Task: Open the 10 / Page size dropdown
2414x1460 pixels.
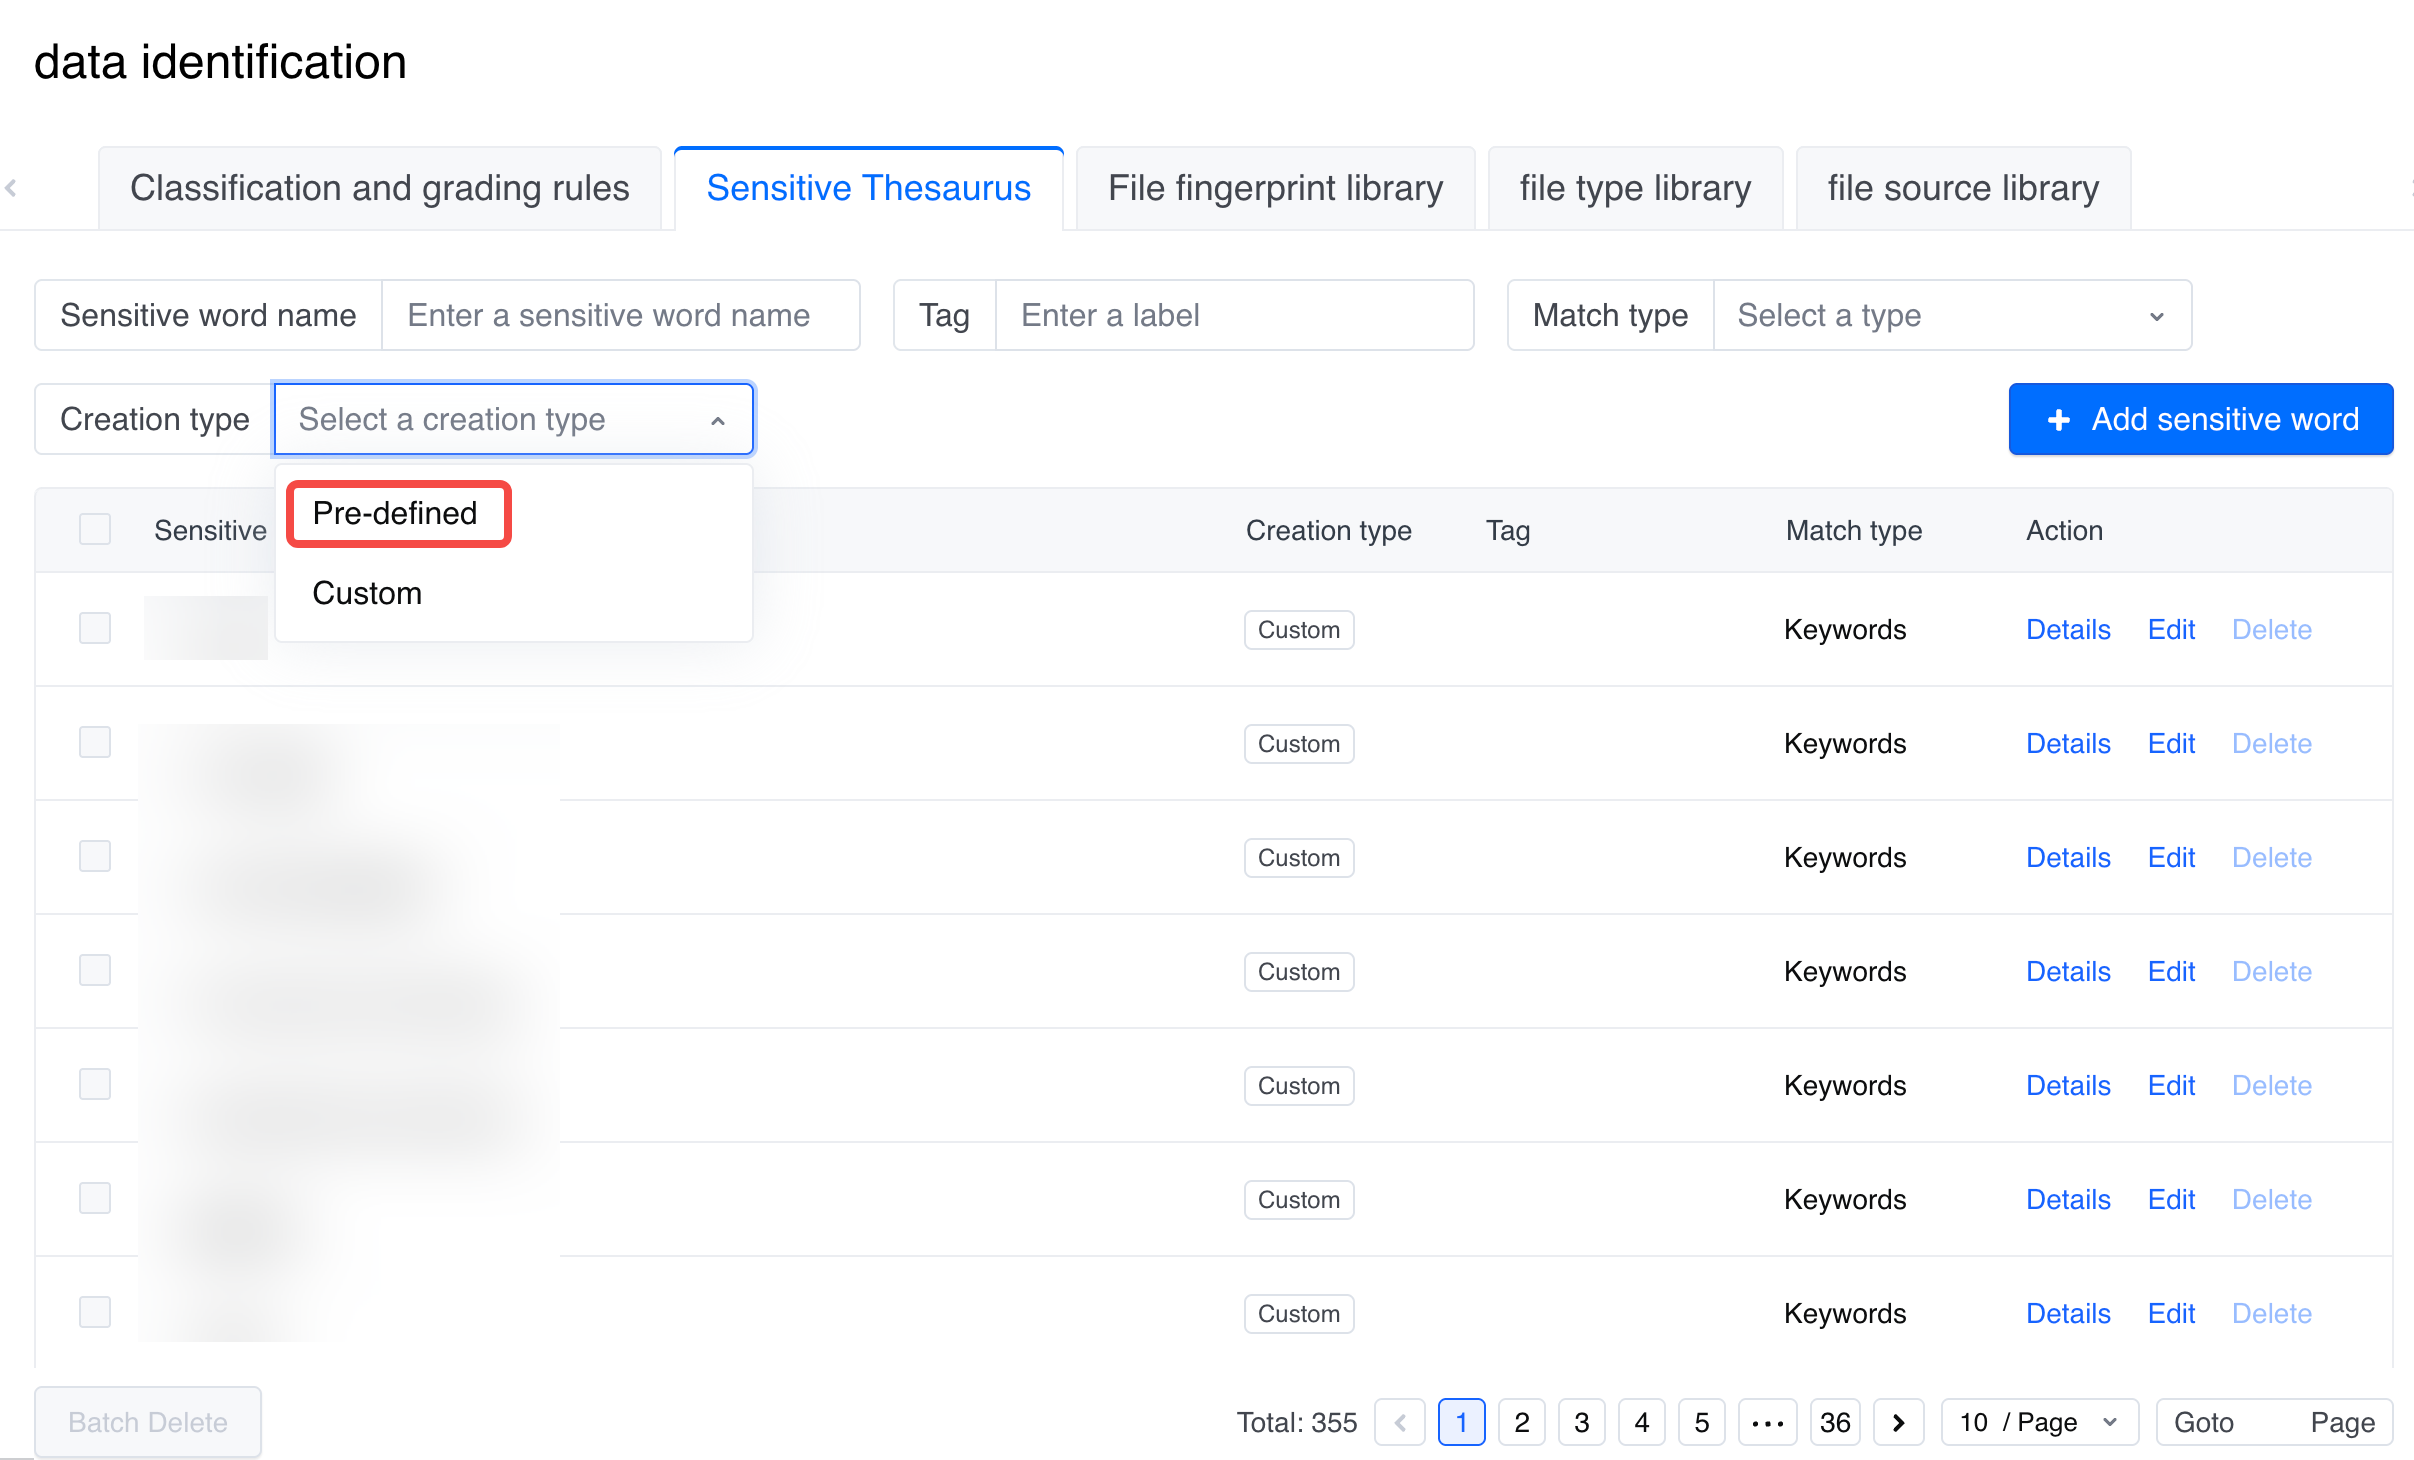Action: click(2038, 1422)
